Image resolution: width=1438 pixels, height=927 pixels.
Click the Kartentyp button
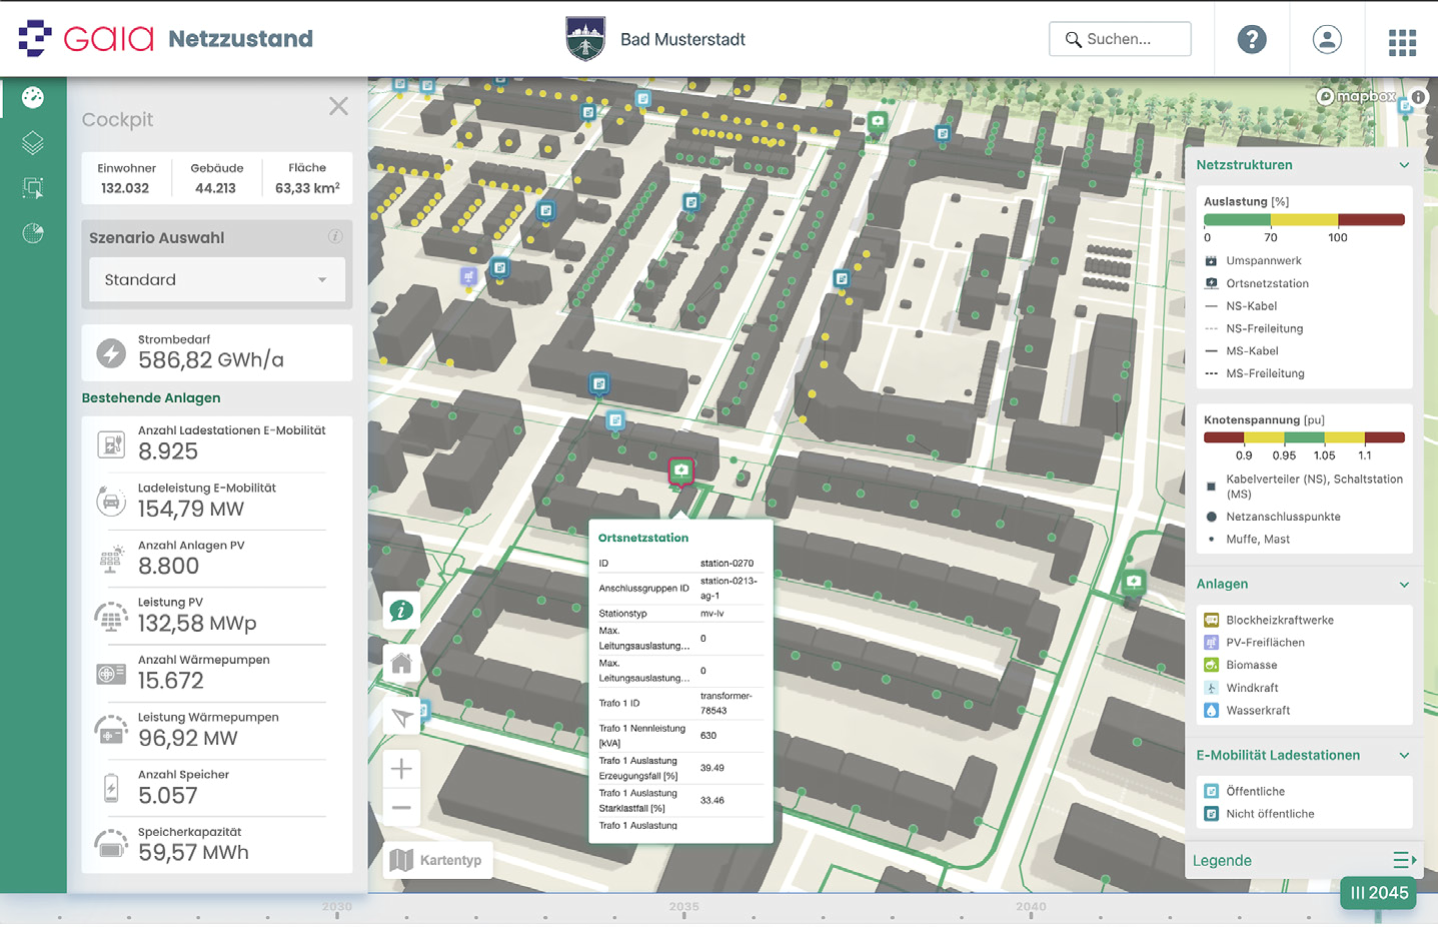point(437,860)
